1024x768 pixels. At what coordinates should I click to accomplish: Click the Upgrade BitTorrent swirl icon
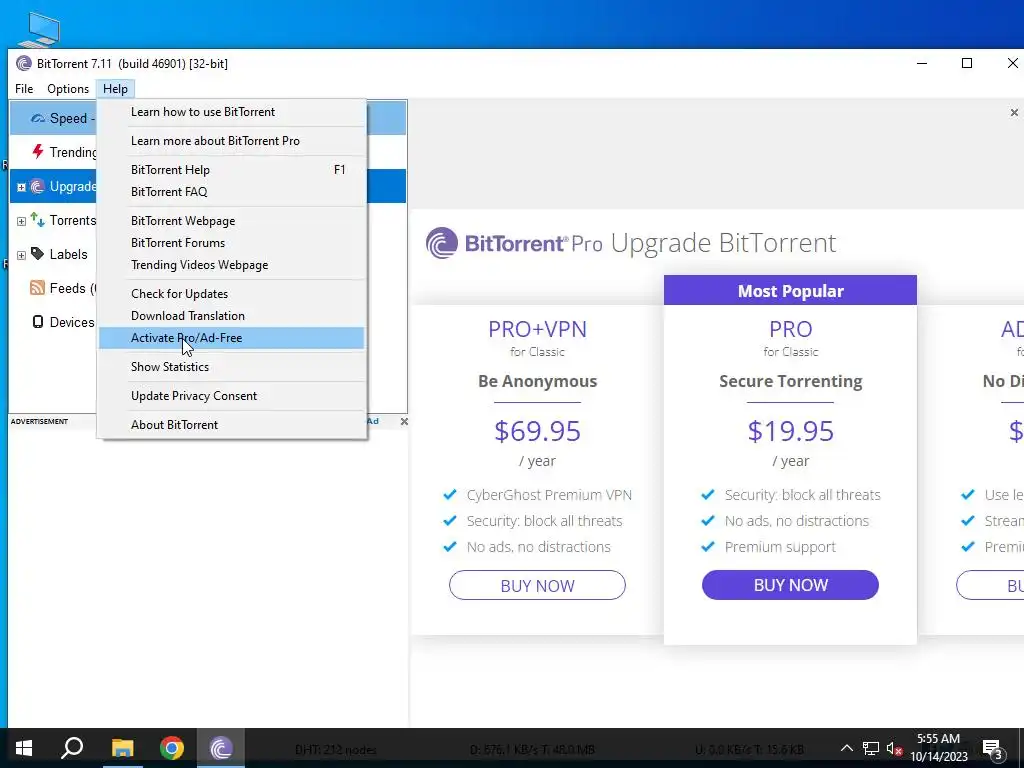coord(38,187)
